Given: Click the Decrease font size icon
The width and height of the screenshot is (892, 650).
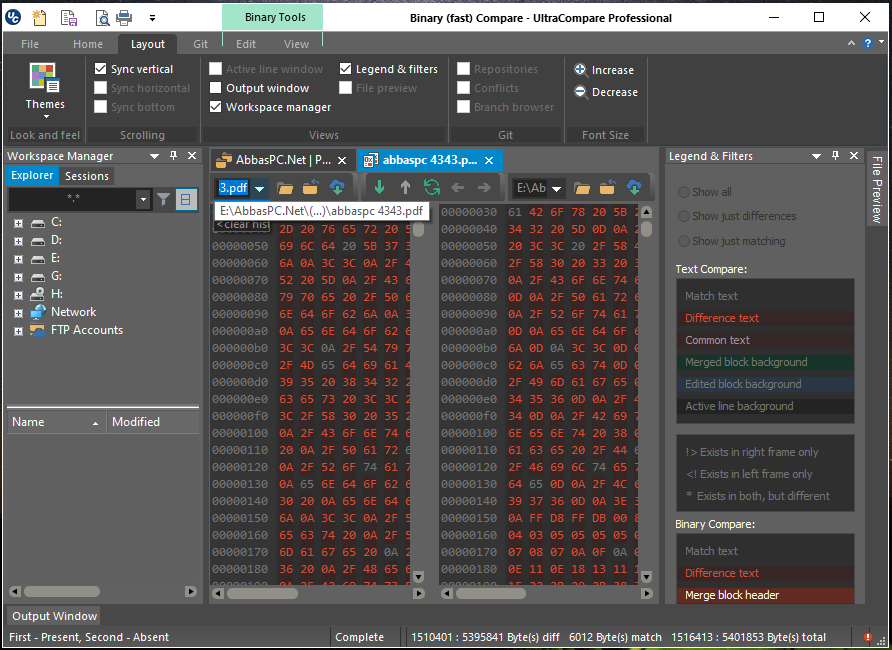Looking at the screenshot, I should (580, 92).
